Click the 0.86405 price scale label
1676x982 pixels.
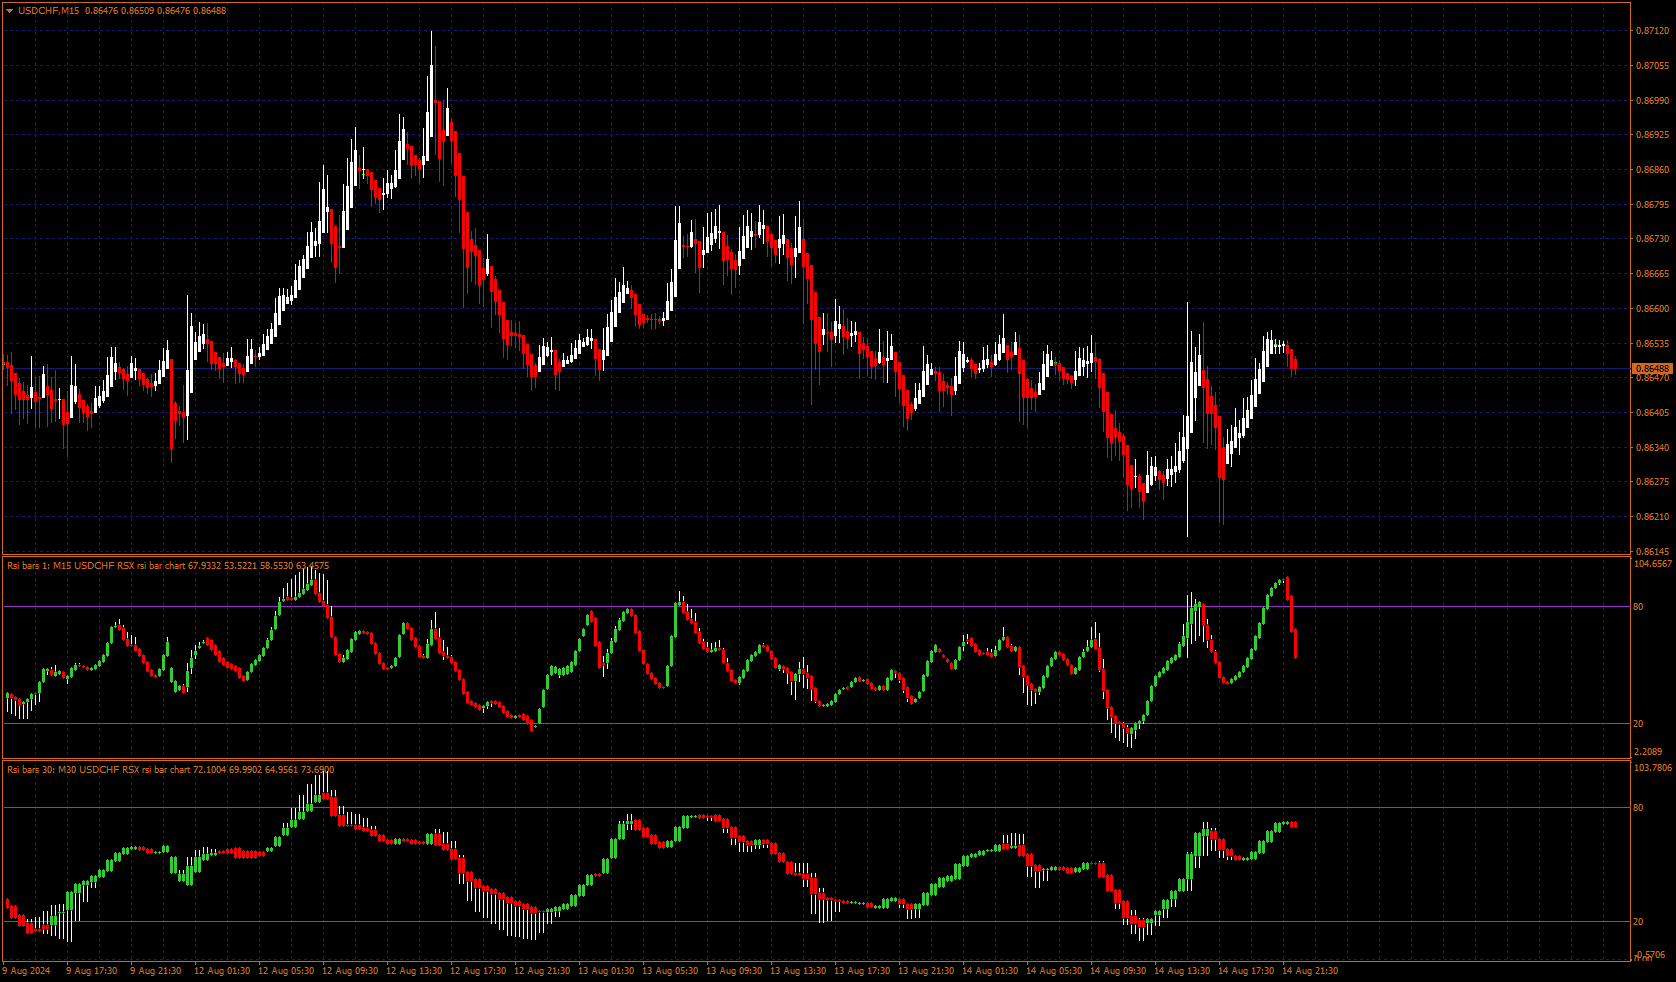pyautogui.click(x=1652, y=413)
